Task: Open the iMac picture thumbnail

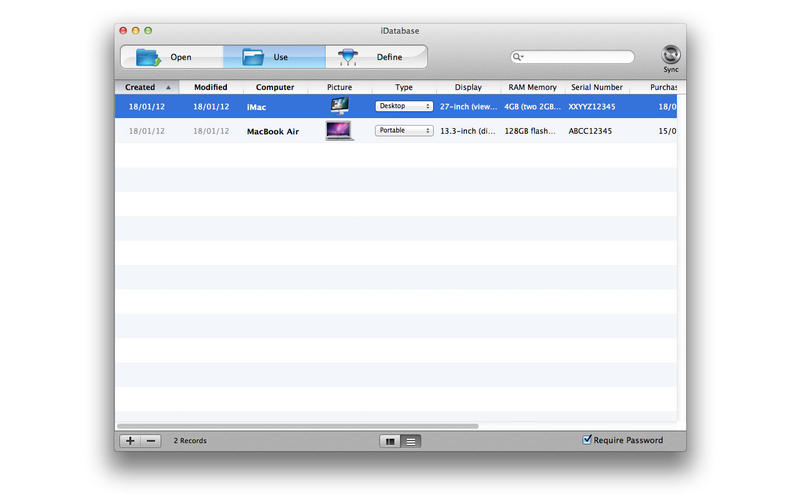Action: pyautogui.click(x=339, y=105)
